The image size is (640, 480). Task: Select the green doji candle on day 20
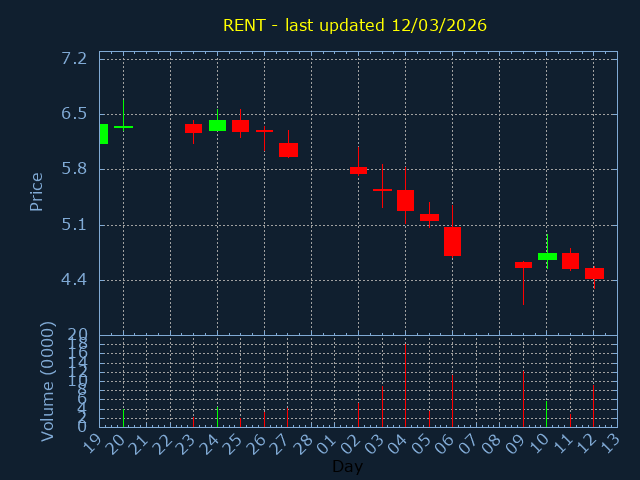pyautogui.click(x=123, y=127)
